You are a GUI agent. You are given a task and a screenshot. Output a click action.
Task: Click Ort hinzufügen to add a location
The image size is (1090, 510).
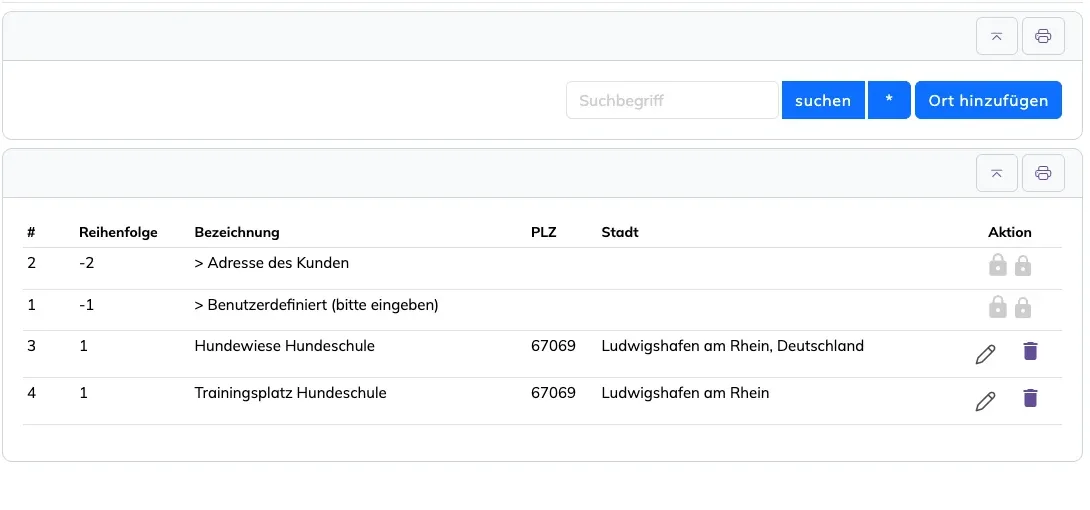(x=988, y=100)
